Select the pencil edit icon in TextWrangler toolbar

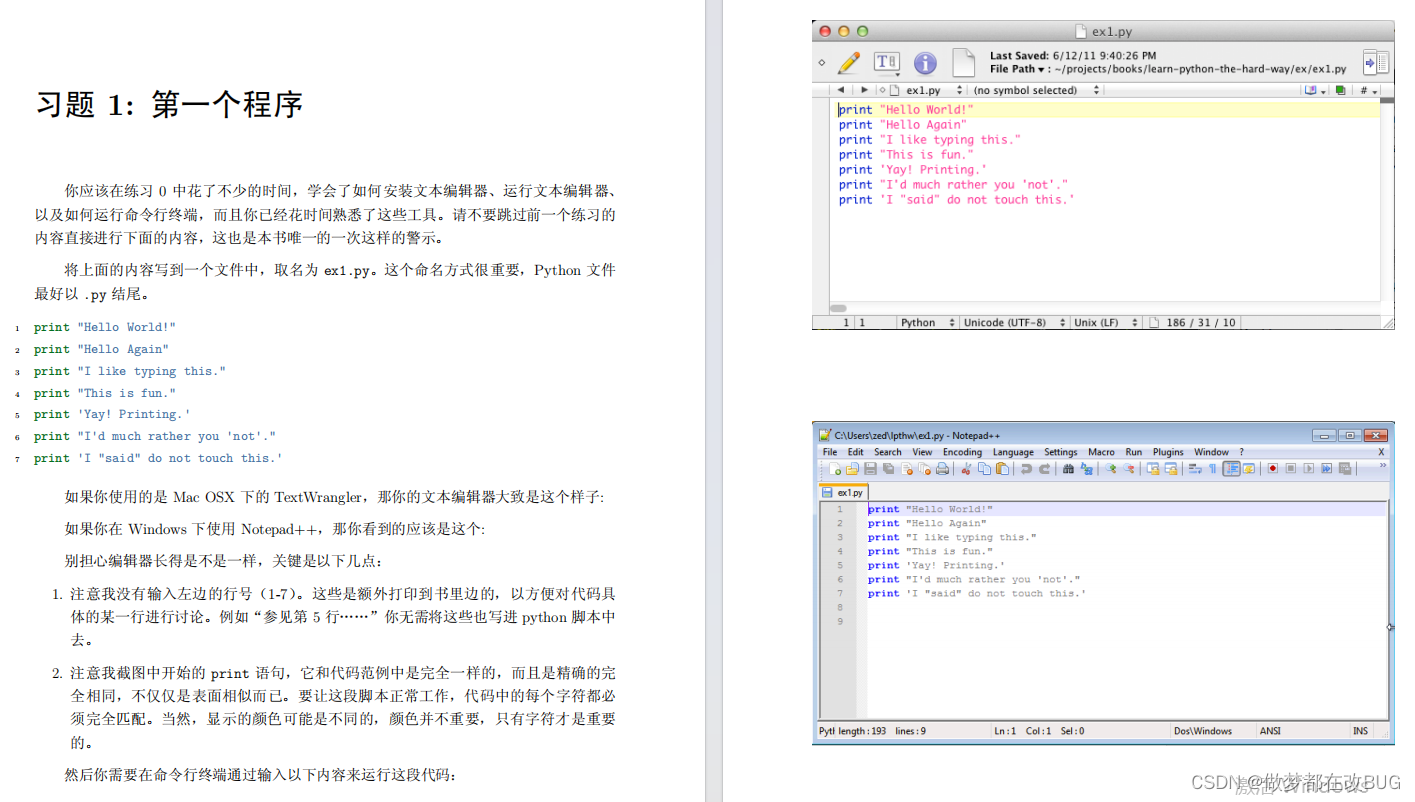coord(848,63)
